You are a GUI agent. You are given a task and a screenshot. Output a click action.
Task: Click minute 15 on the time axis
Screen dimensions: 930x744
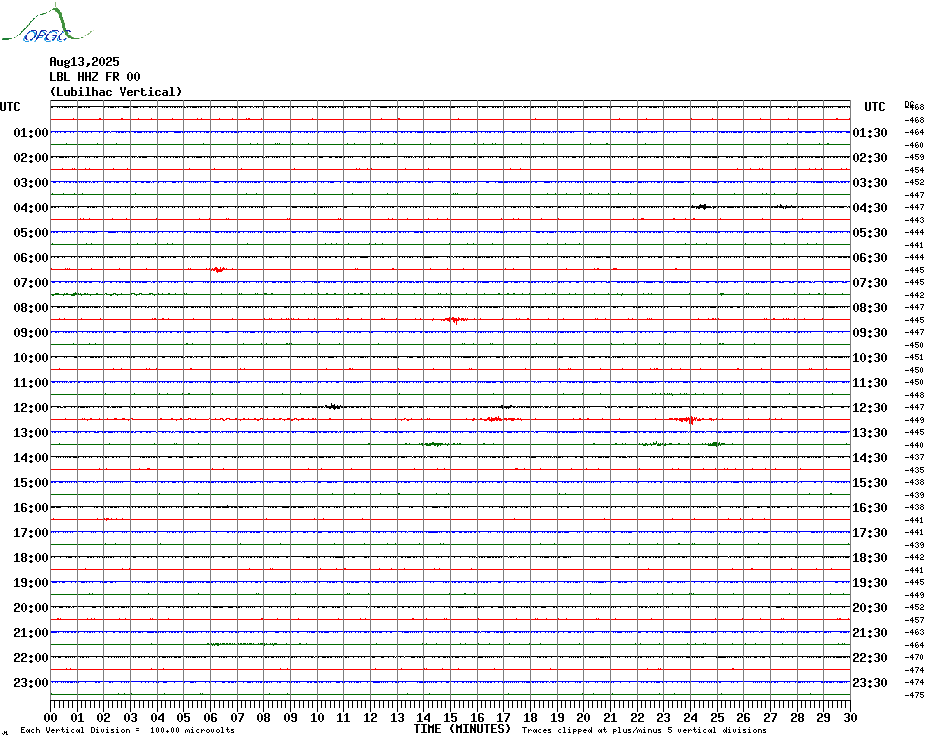[x=450, y=717]
